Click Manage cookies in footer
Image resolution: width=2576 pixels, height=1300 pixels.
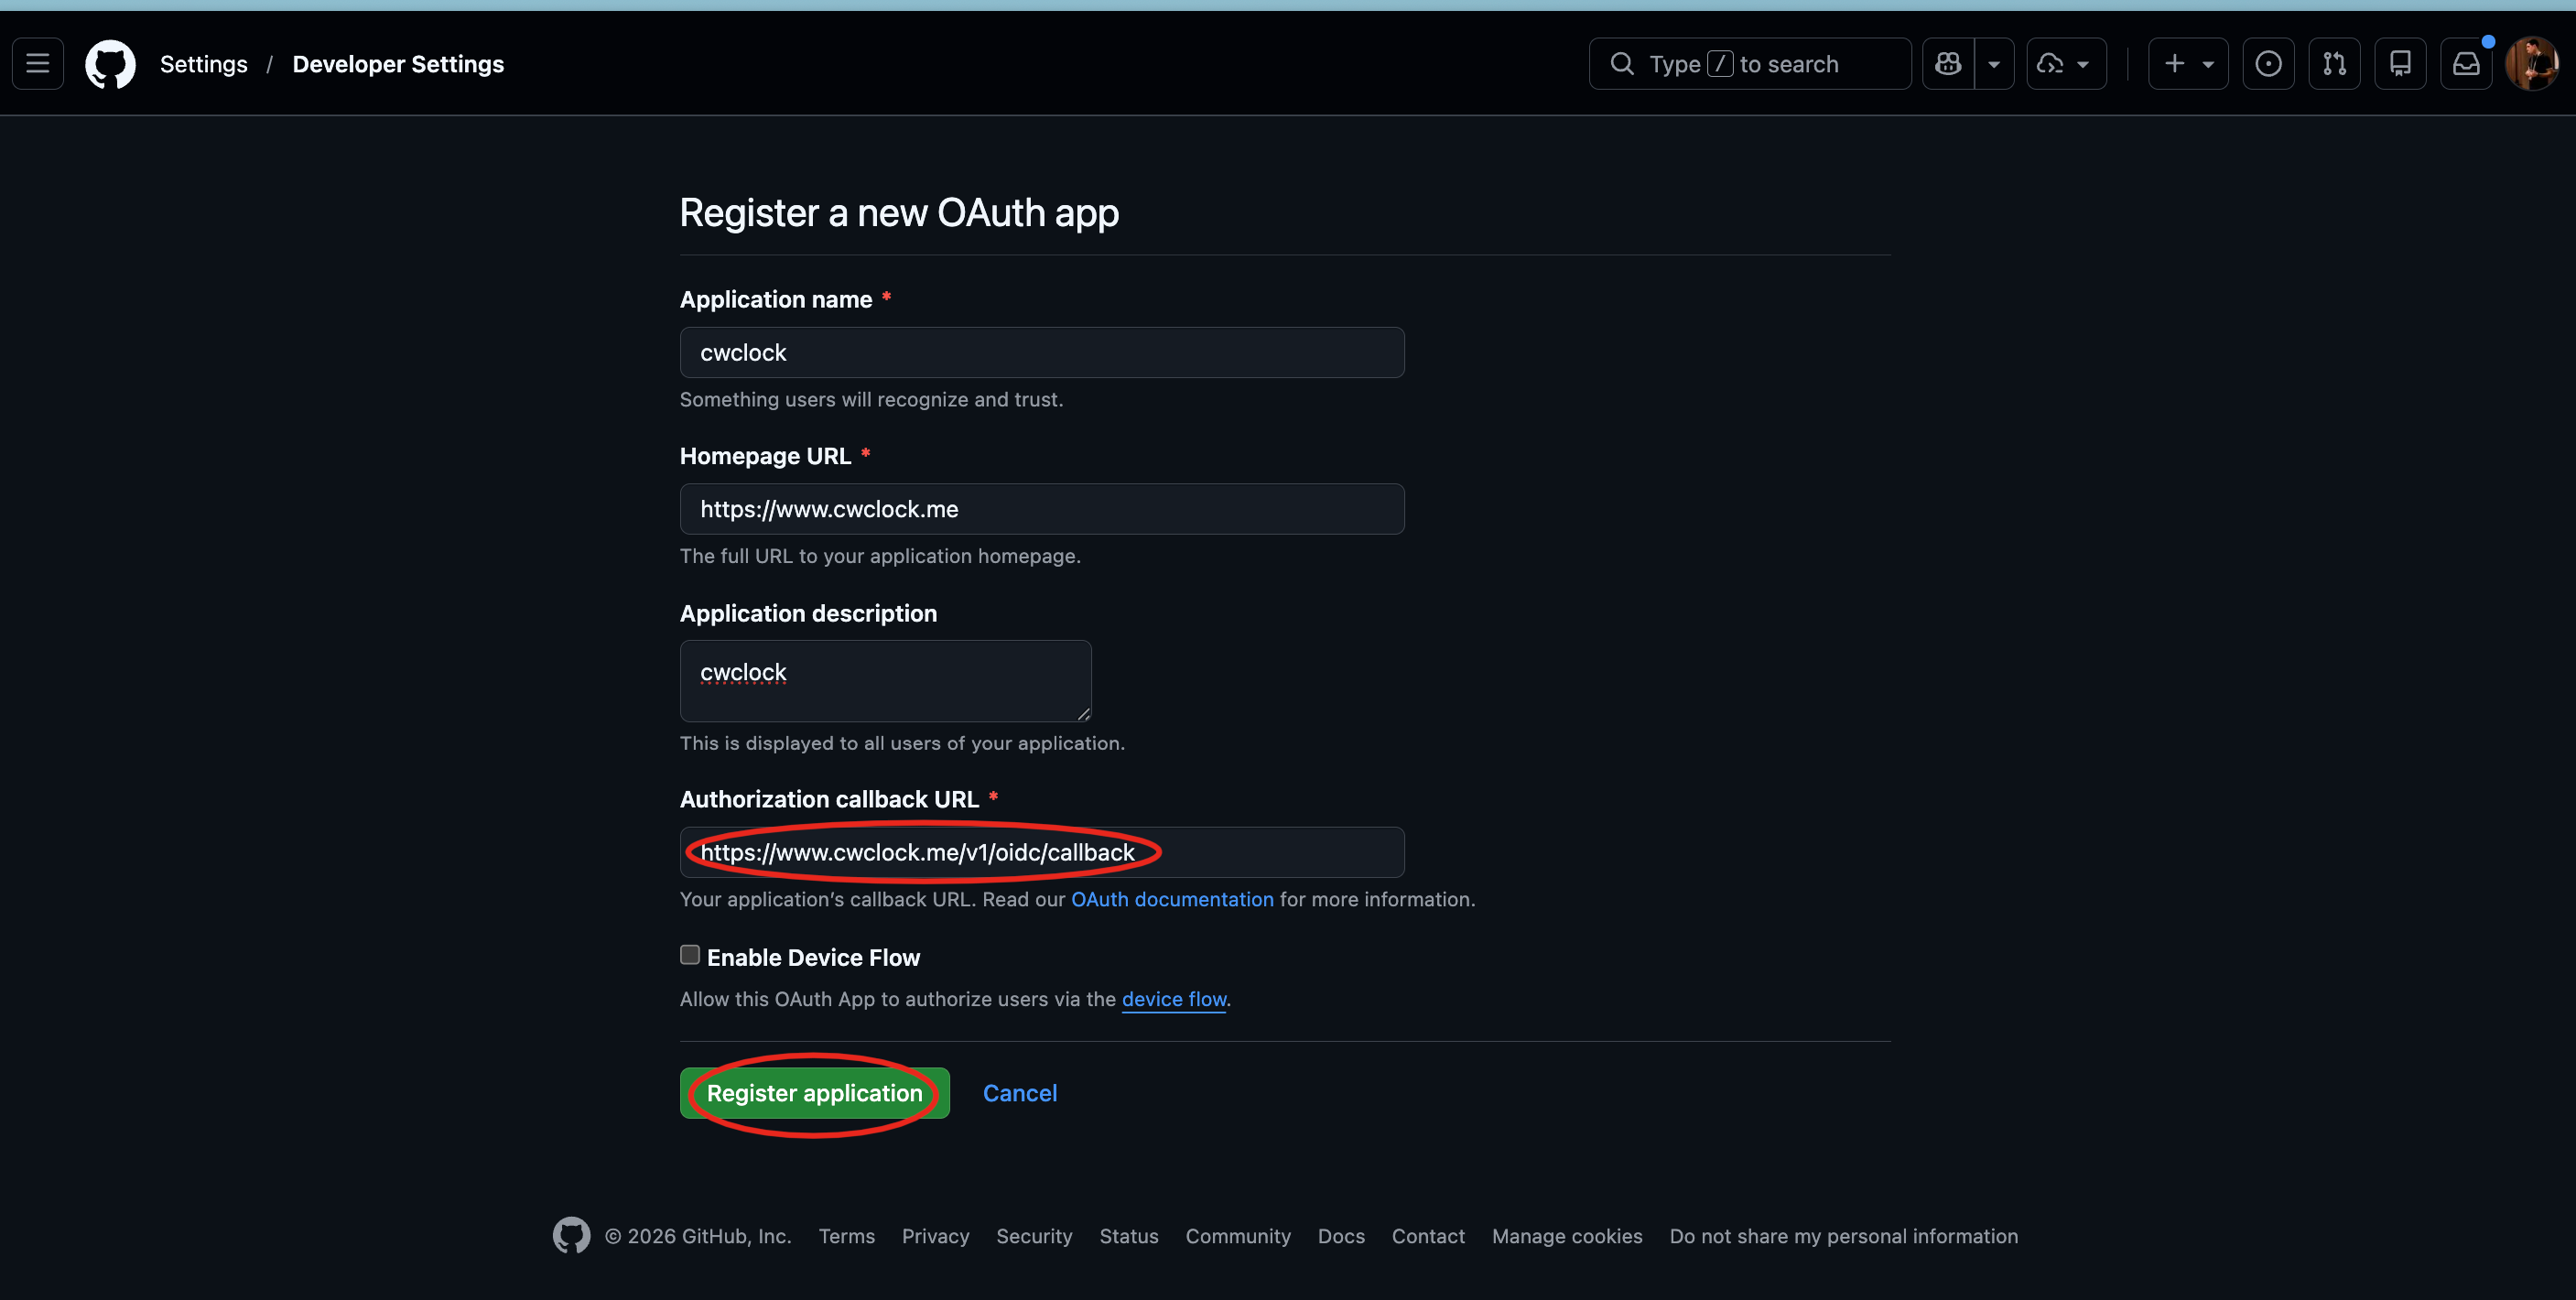click(1567, 1236)
